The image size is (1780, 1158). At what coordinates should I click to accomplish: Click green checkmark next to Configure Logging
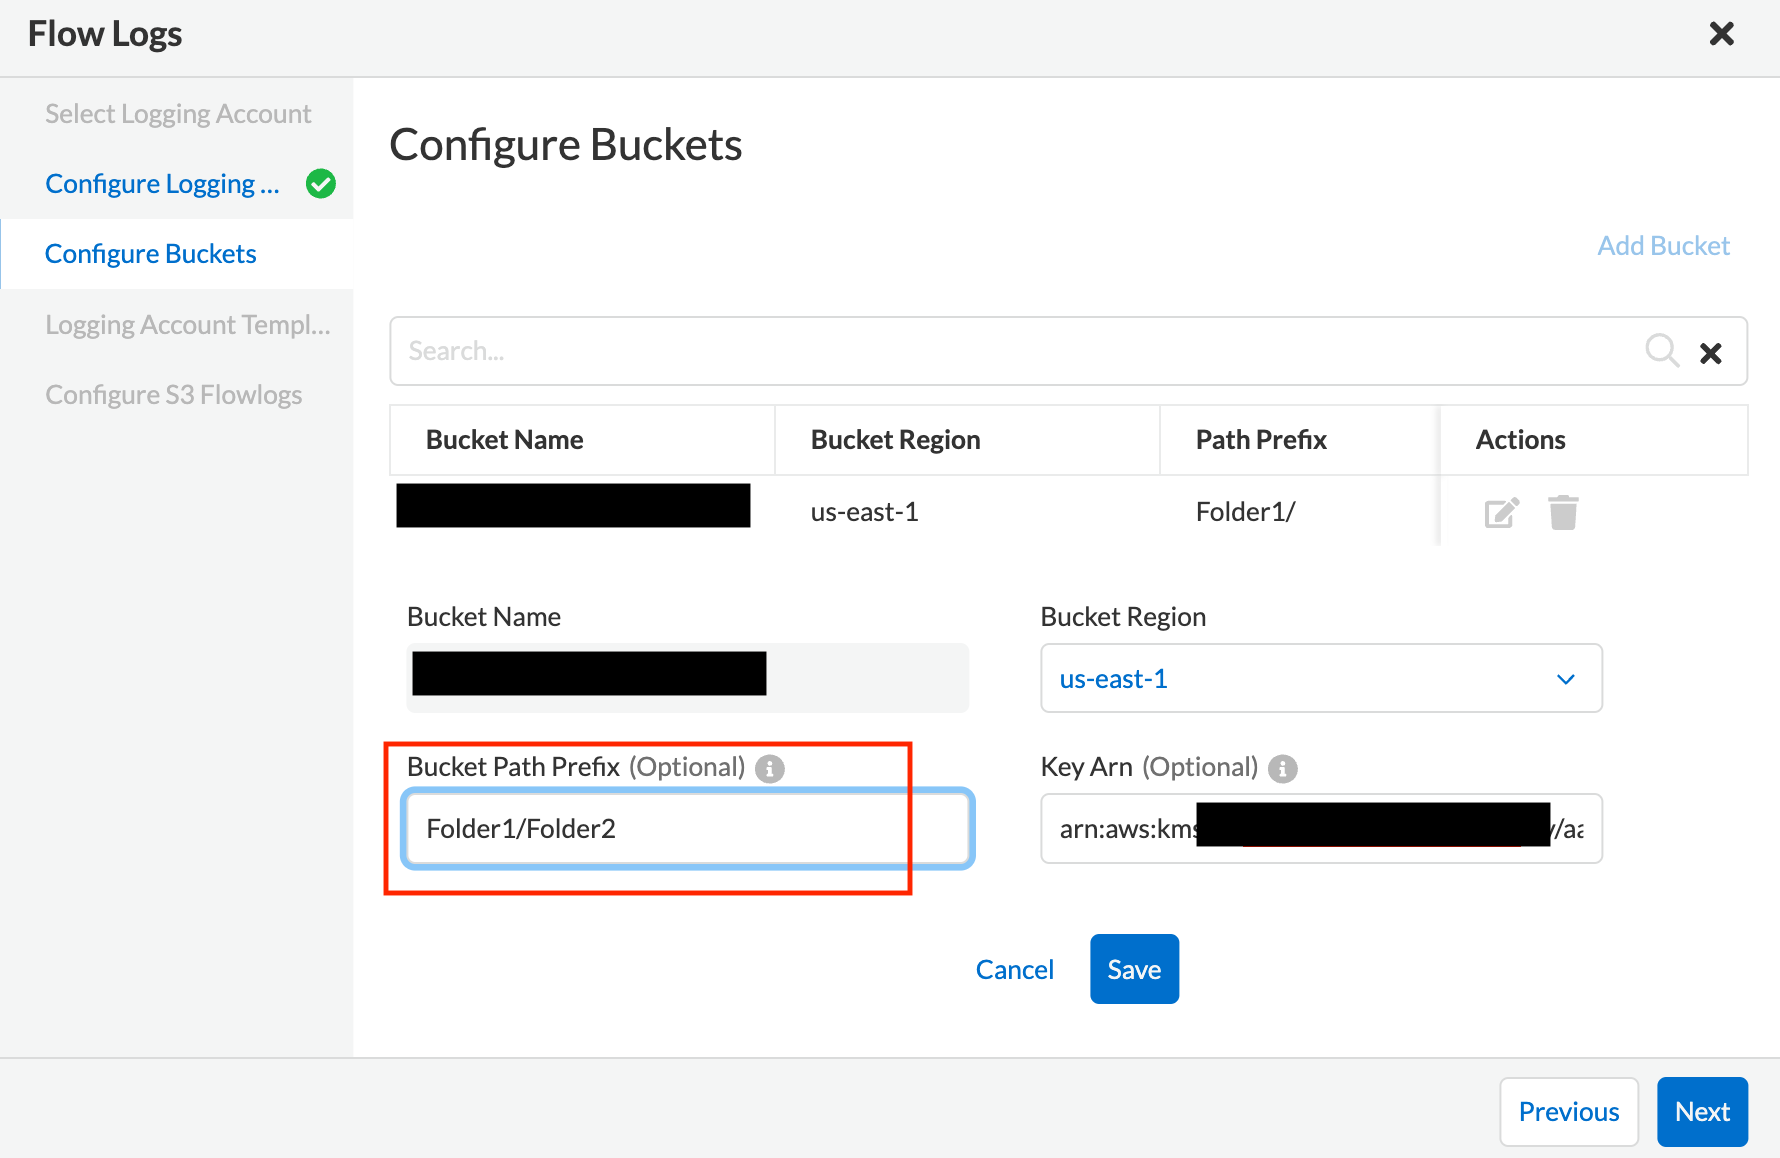[321, 184]
